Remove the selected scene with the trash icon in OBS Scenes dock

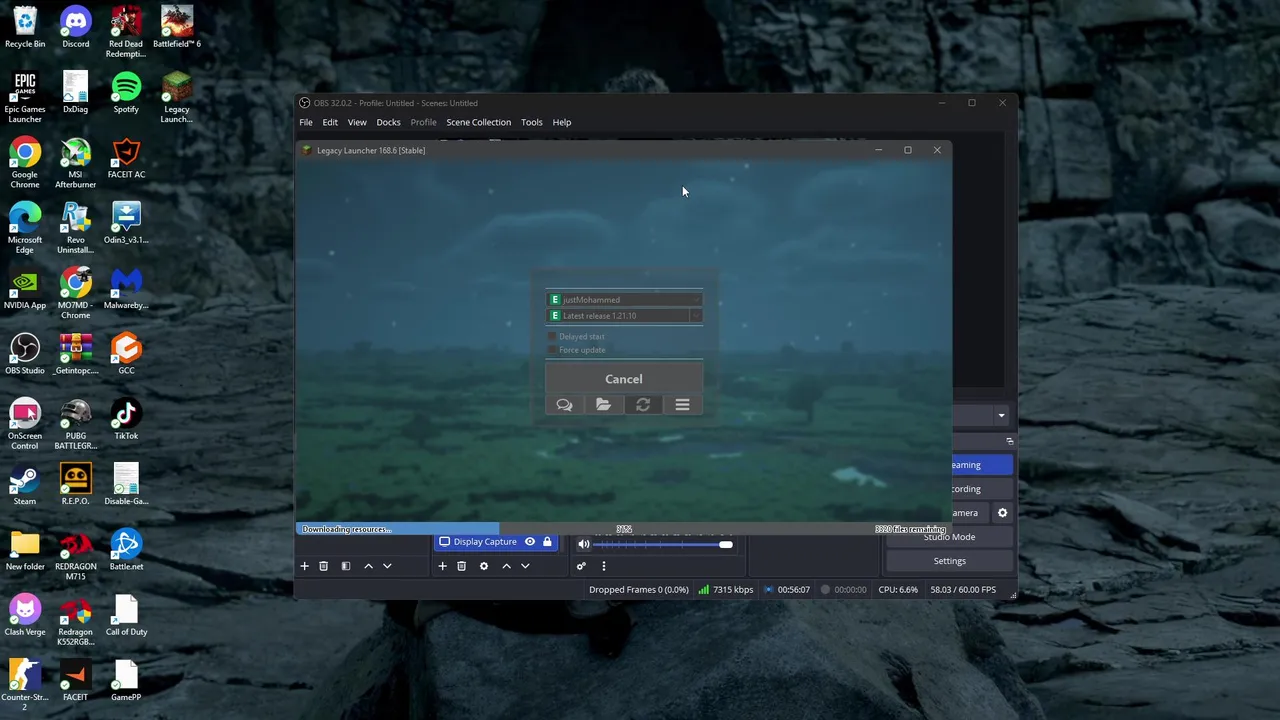tap(323, 566)
